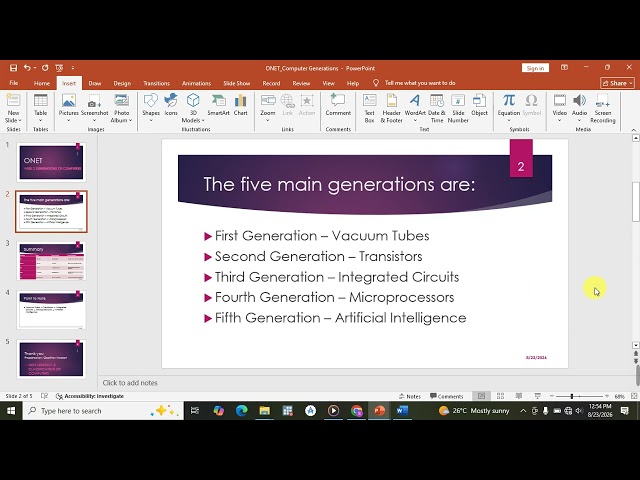Image resolution: width=640 pixels, height=480 pixels.
Task: Start presentation from beginning icon in title bar
Action: tap(59, 68)
